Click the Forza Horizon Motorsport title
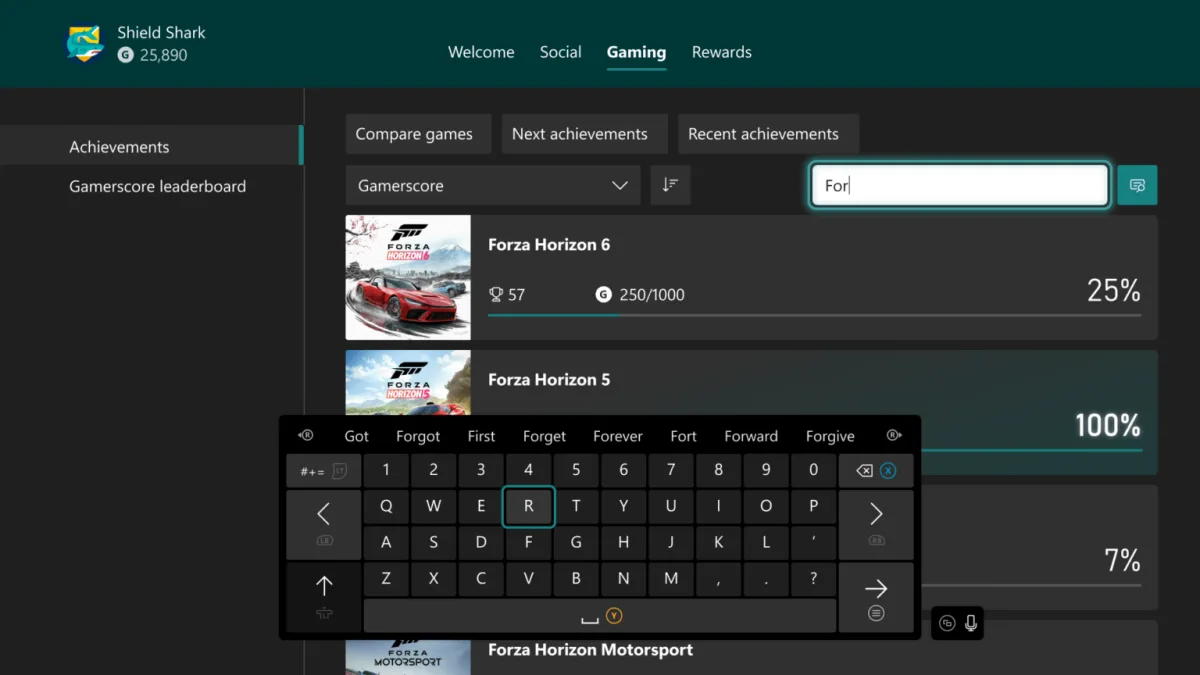 tap(590, 650)
